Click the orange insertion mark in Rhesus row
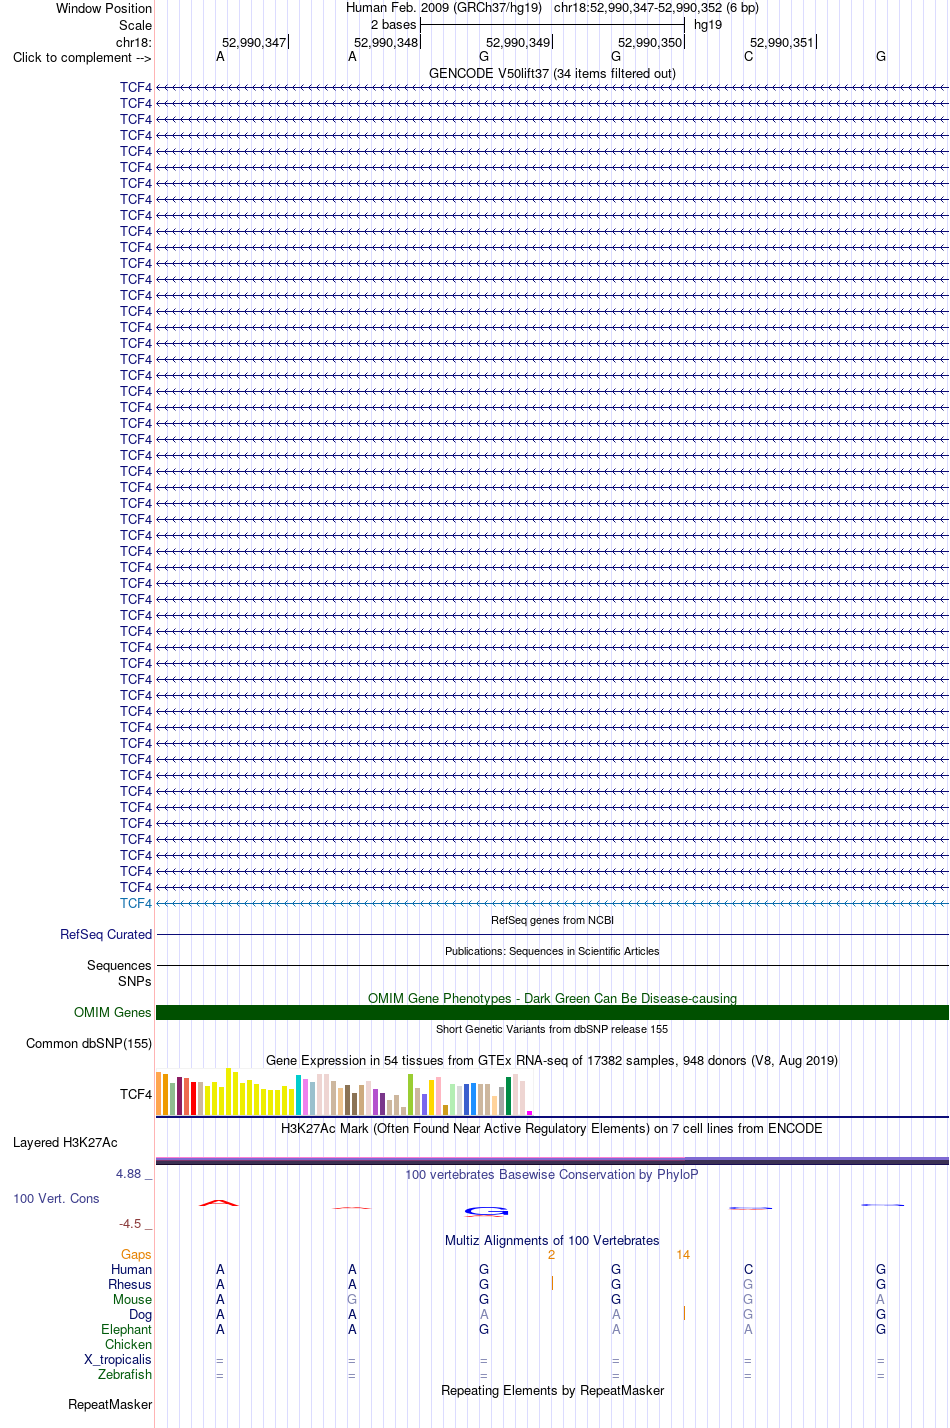Viewport: 950px width, 1428px height. coord(552,1282)
